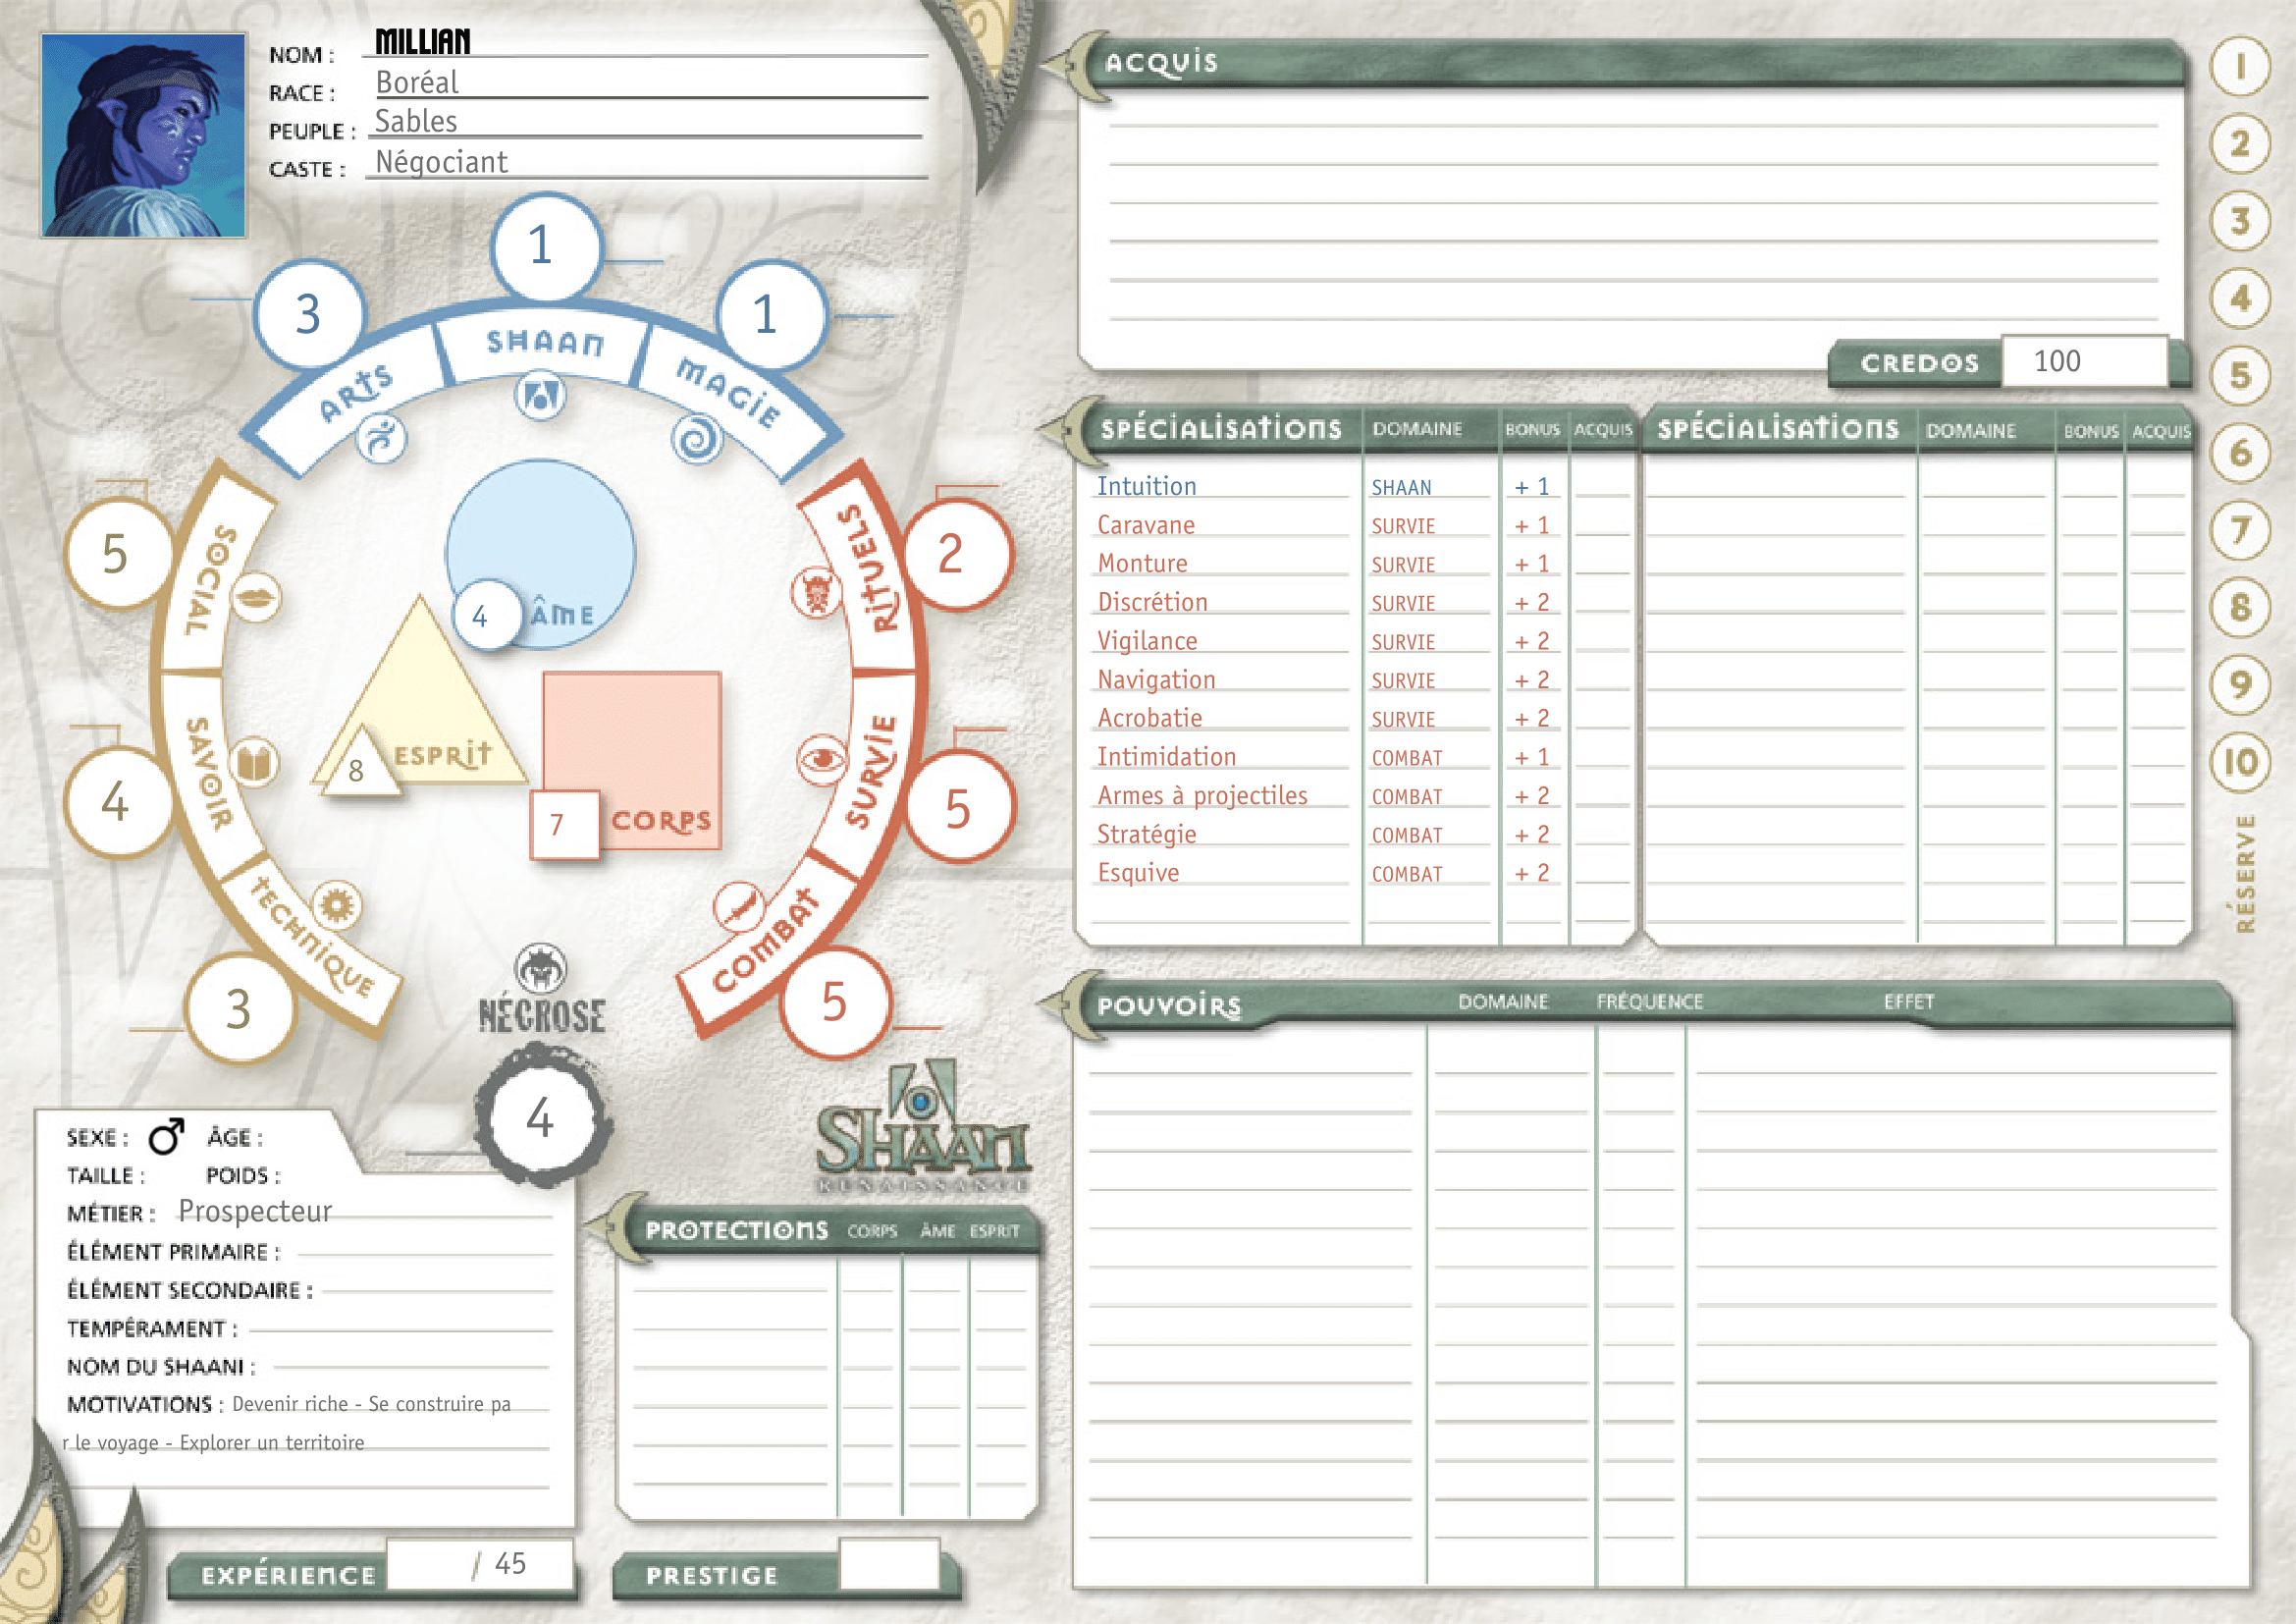Click the Shaan domain emblem icon
The height and width of the screenshot is (1624, 2296).
pos(540,397)
